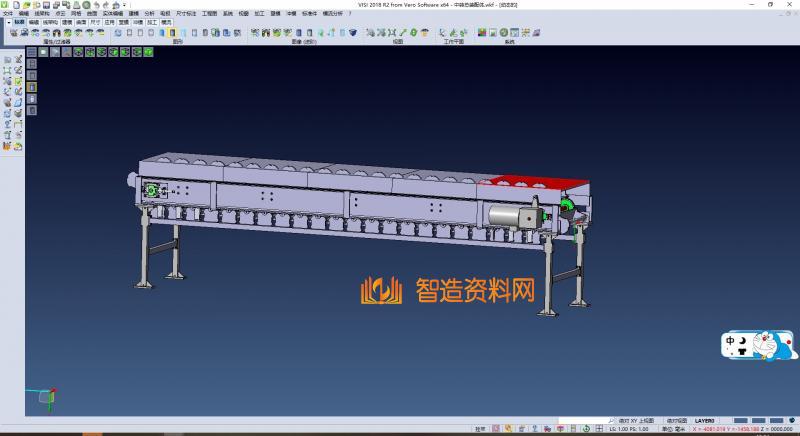Toggle the yellow-highlighted icon in viewport vertical toolbar
Viewport: 800px width, 436px height.
pos(32,87)
